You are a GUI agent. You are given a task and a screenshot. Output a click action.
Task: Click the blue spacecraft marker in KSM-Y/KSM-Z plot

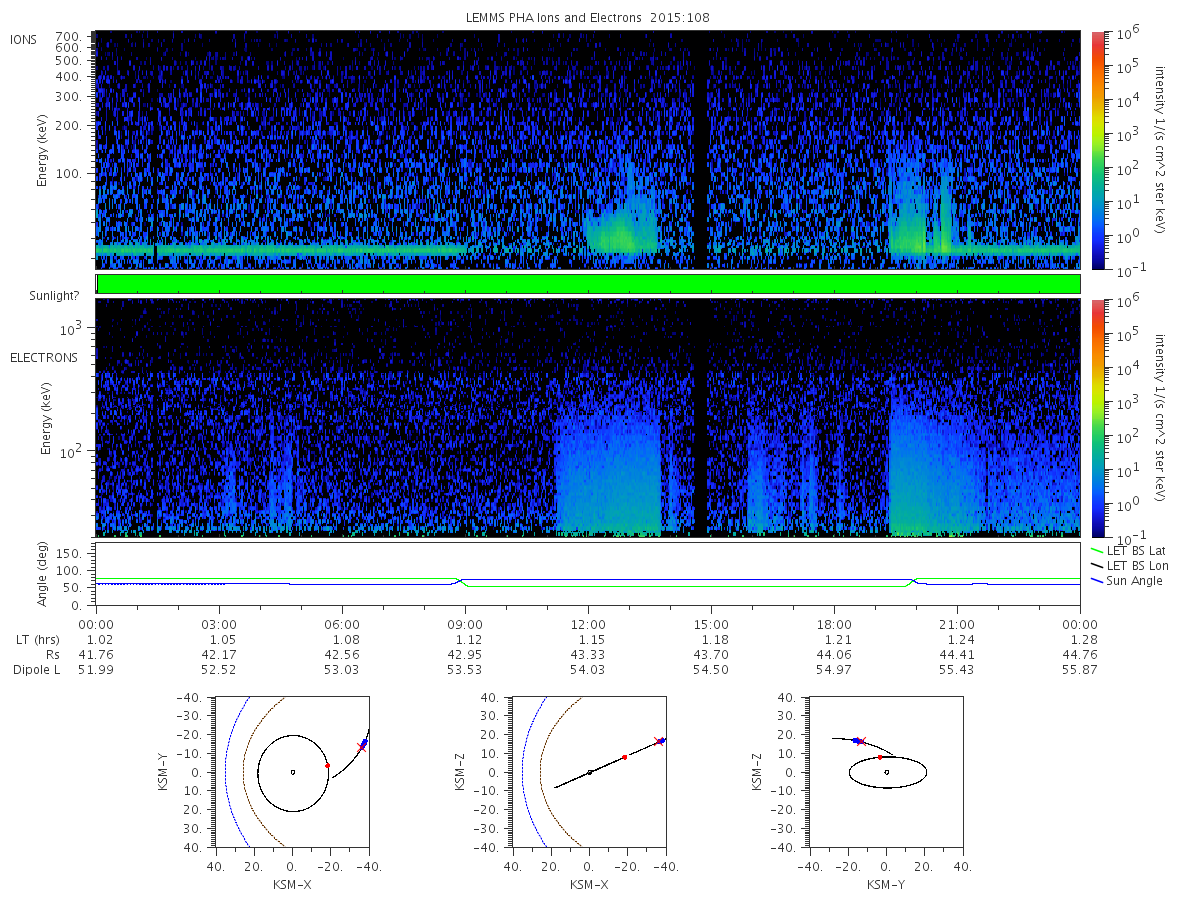855,740
